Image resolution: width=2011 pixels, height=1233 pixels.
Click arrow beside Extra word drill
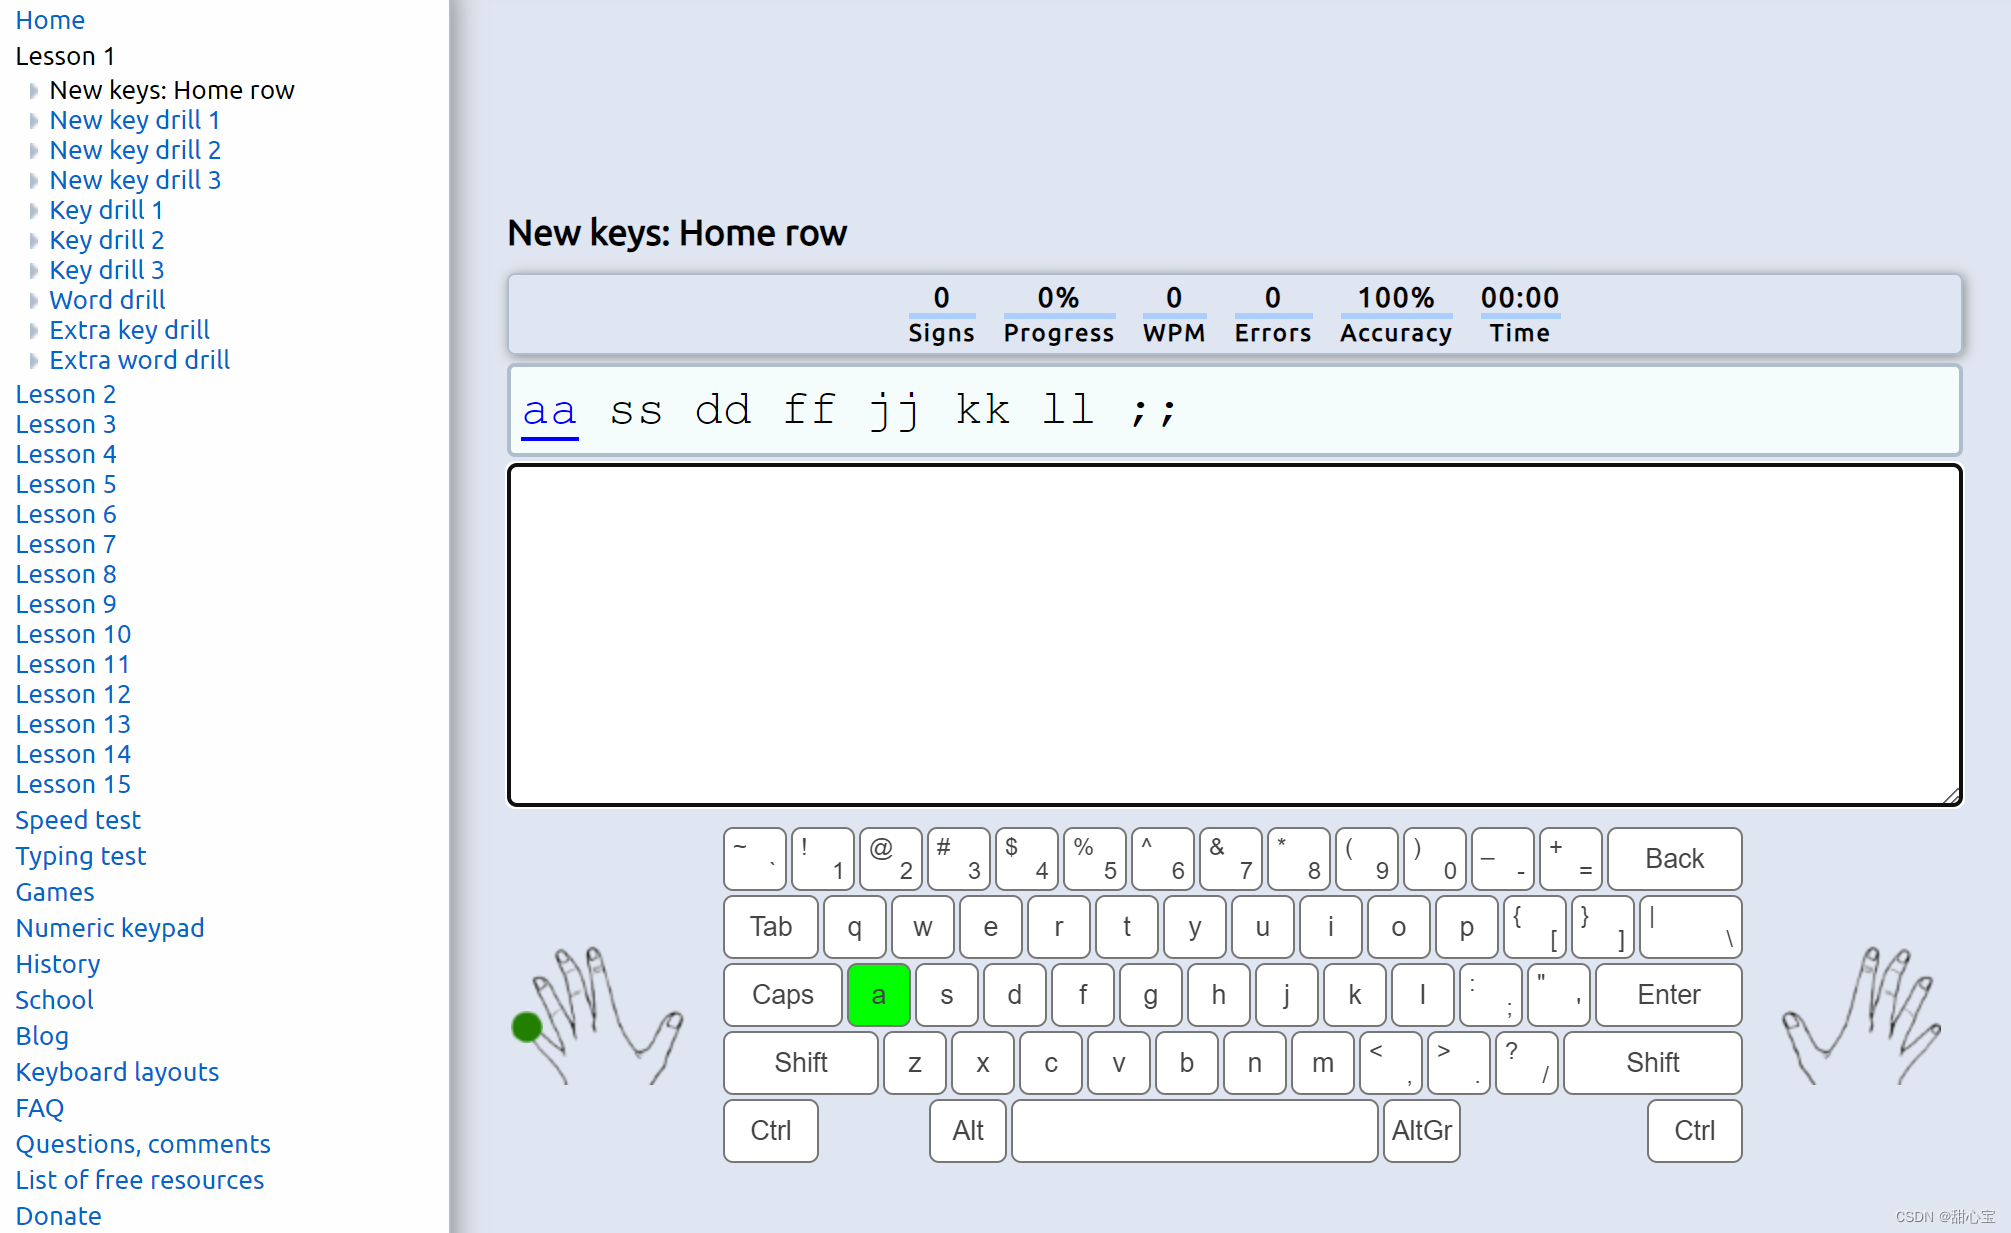[33, 361]
